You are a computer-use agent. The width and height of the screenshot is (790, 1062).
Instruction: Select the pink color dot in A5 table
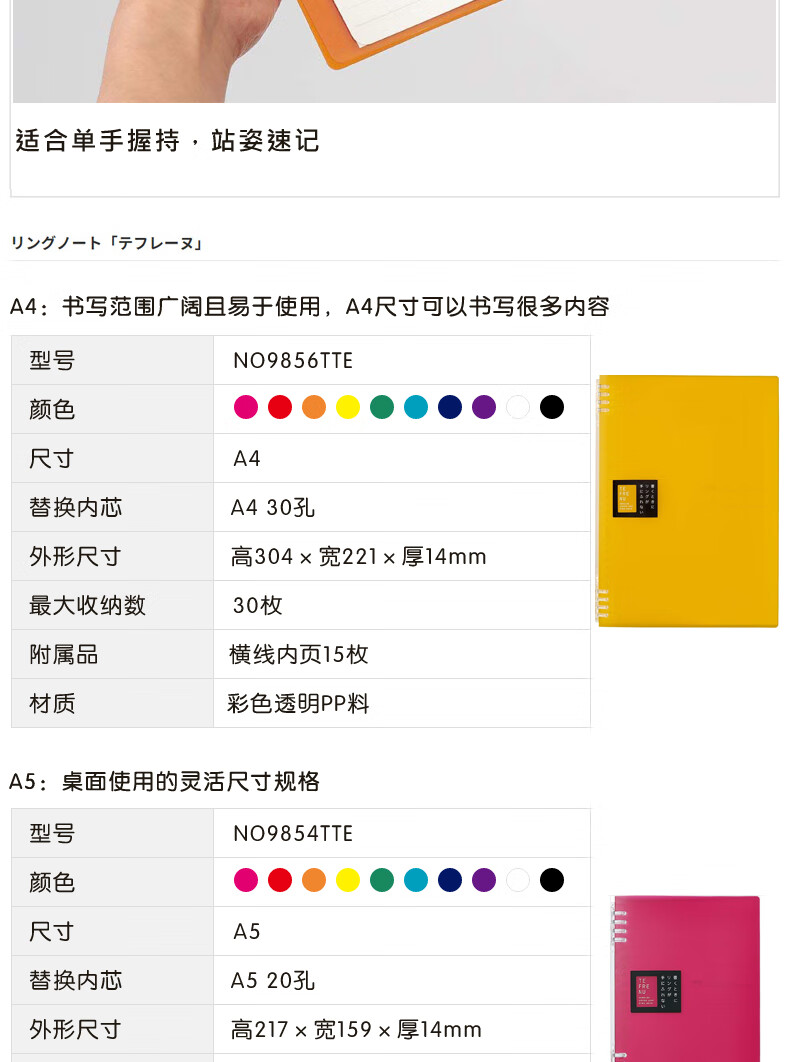click(245, 880)
